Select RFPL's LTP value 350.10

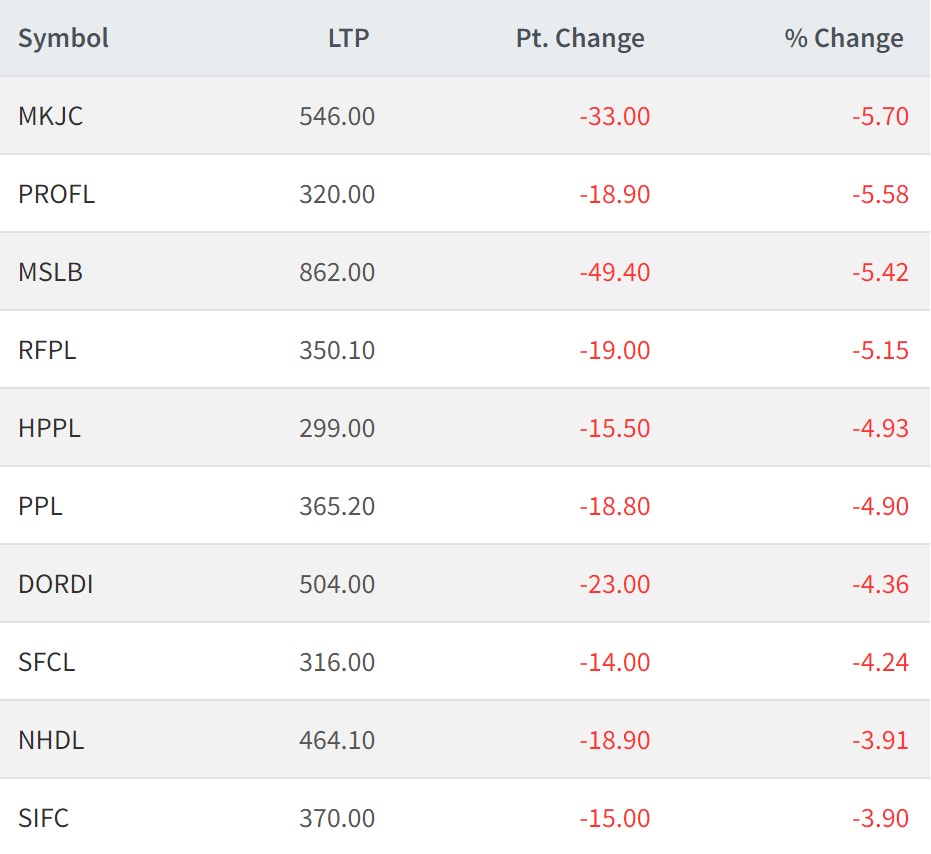click(x=337, y=350)
